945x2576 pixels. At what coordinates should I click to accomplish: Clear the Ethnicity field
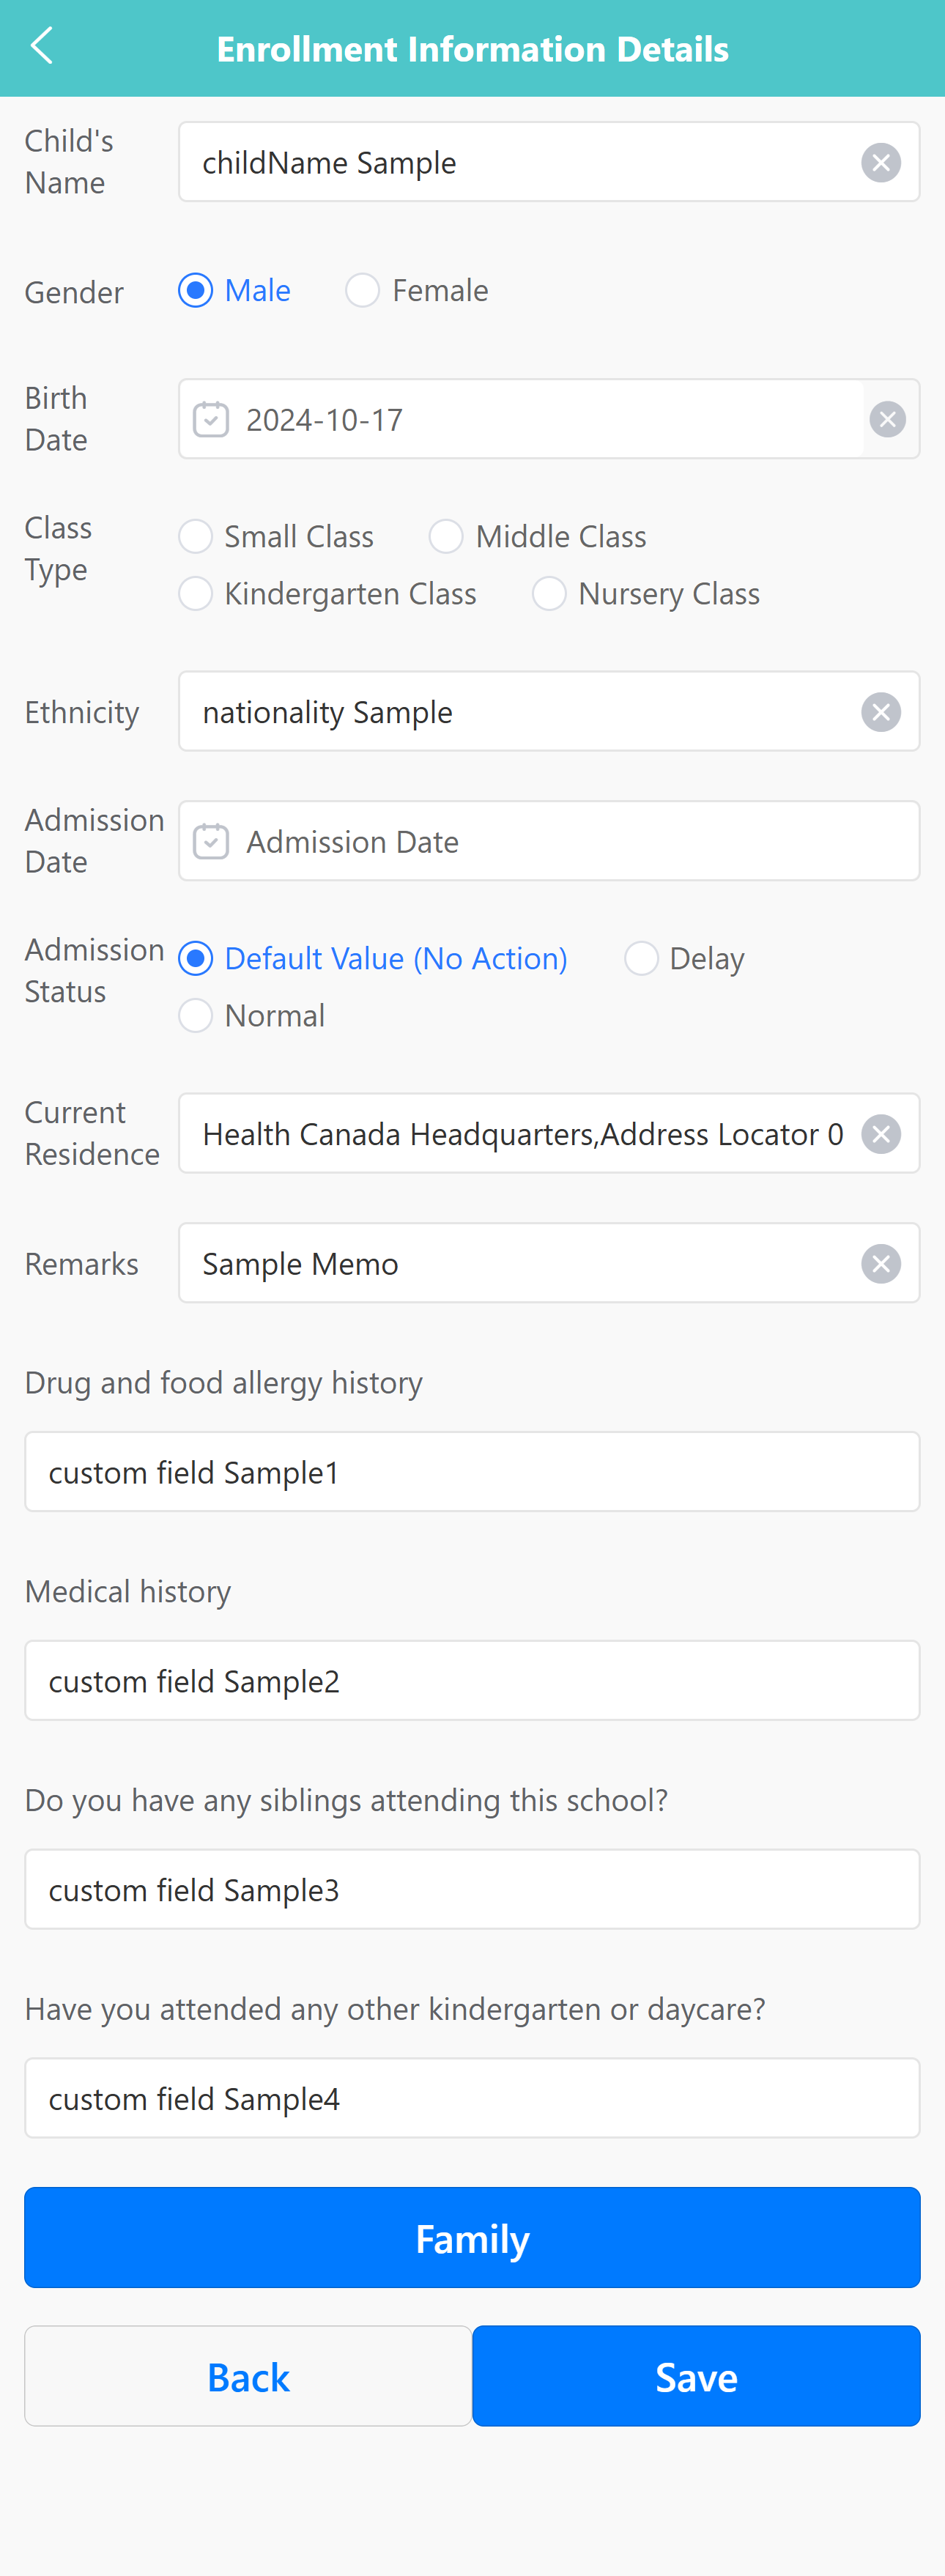[x=880, y=713]
